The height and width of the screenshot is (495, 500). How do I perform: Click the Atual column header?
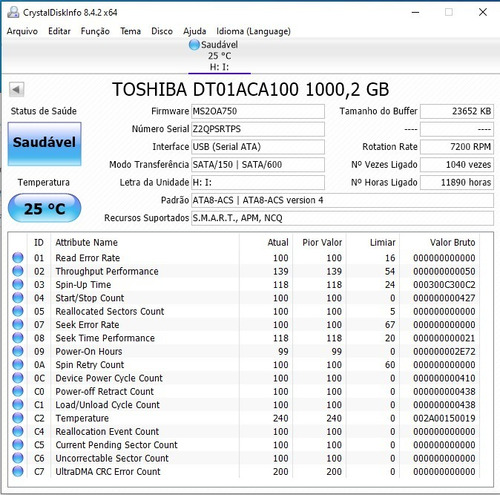pyautogui.click(x=278, y=242)
